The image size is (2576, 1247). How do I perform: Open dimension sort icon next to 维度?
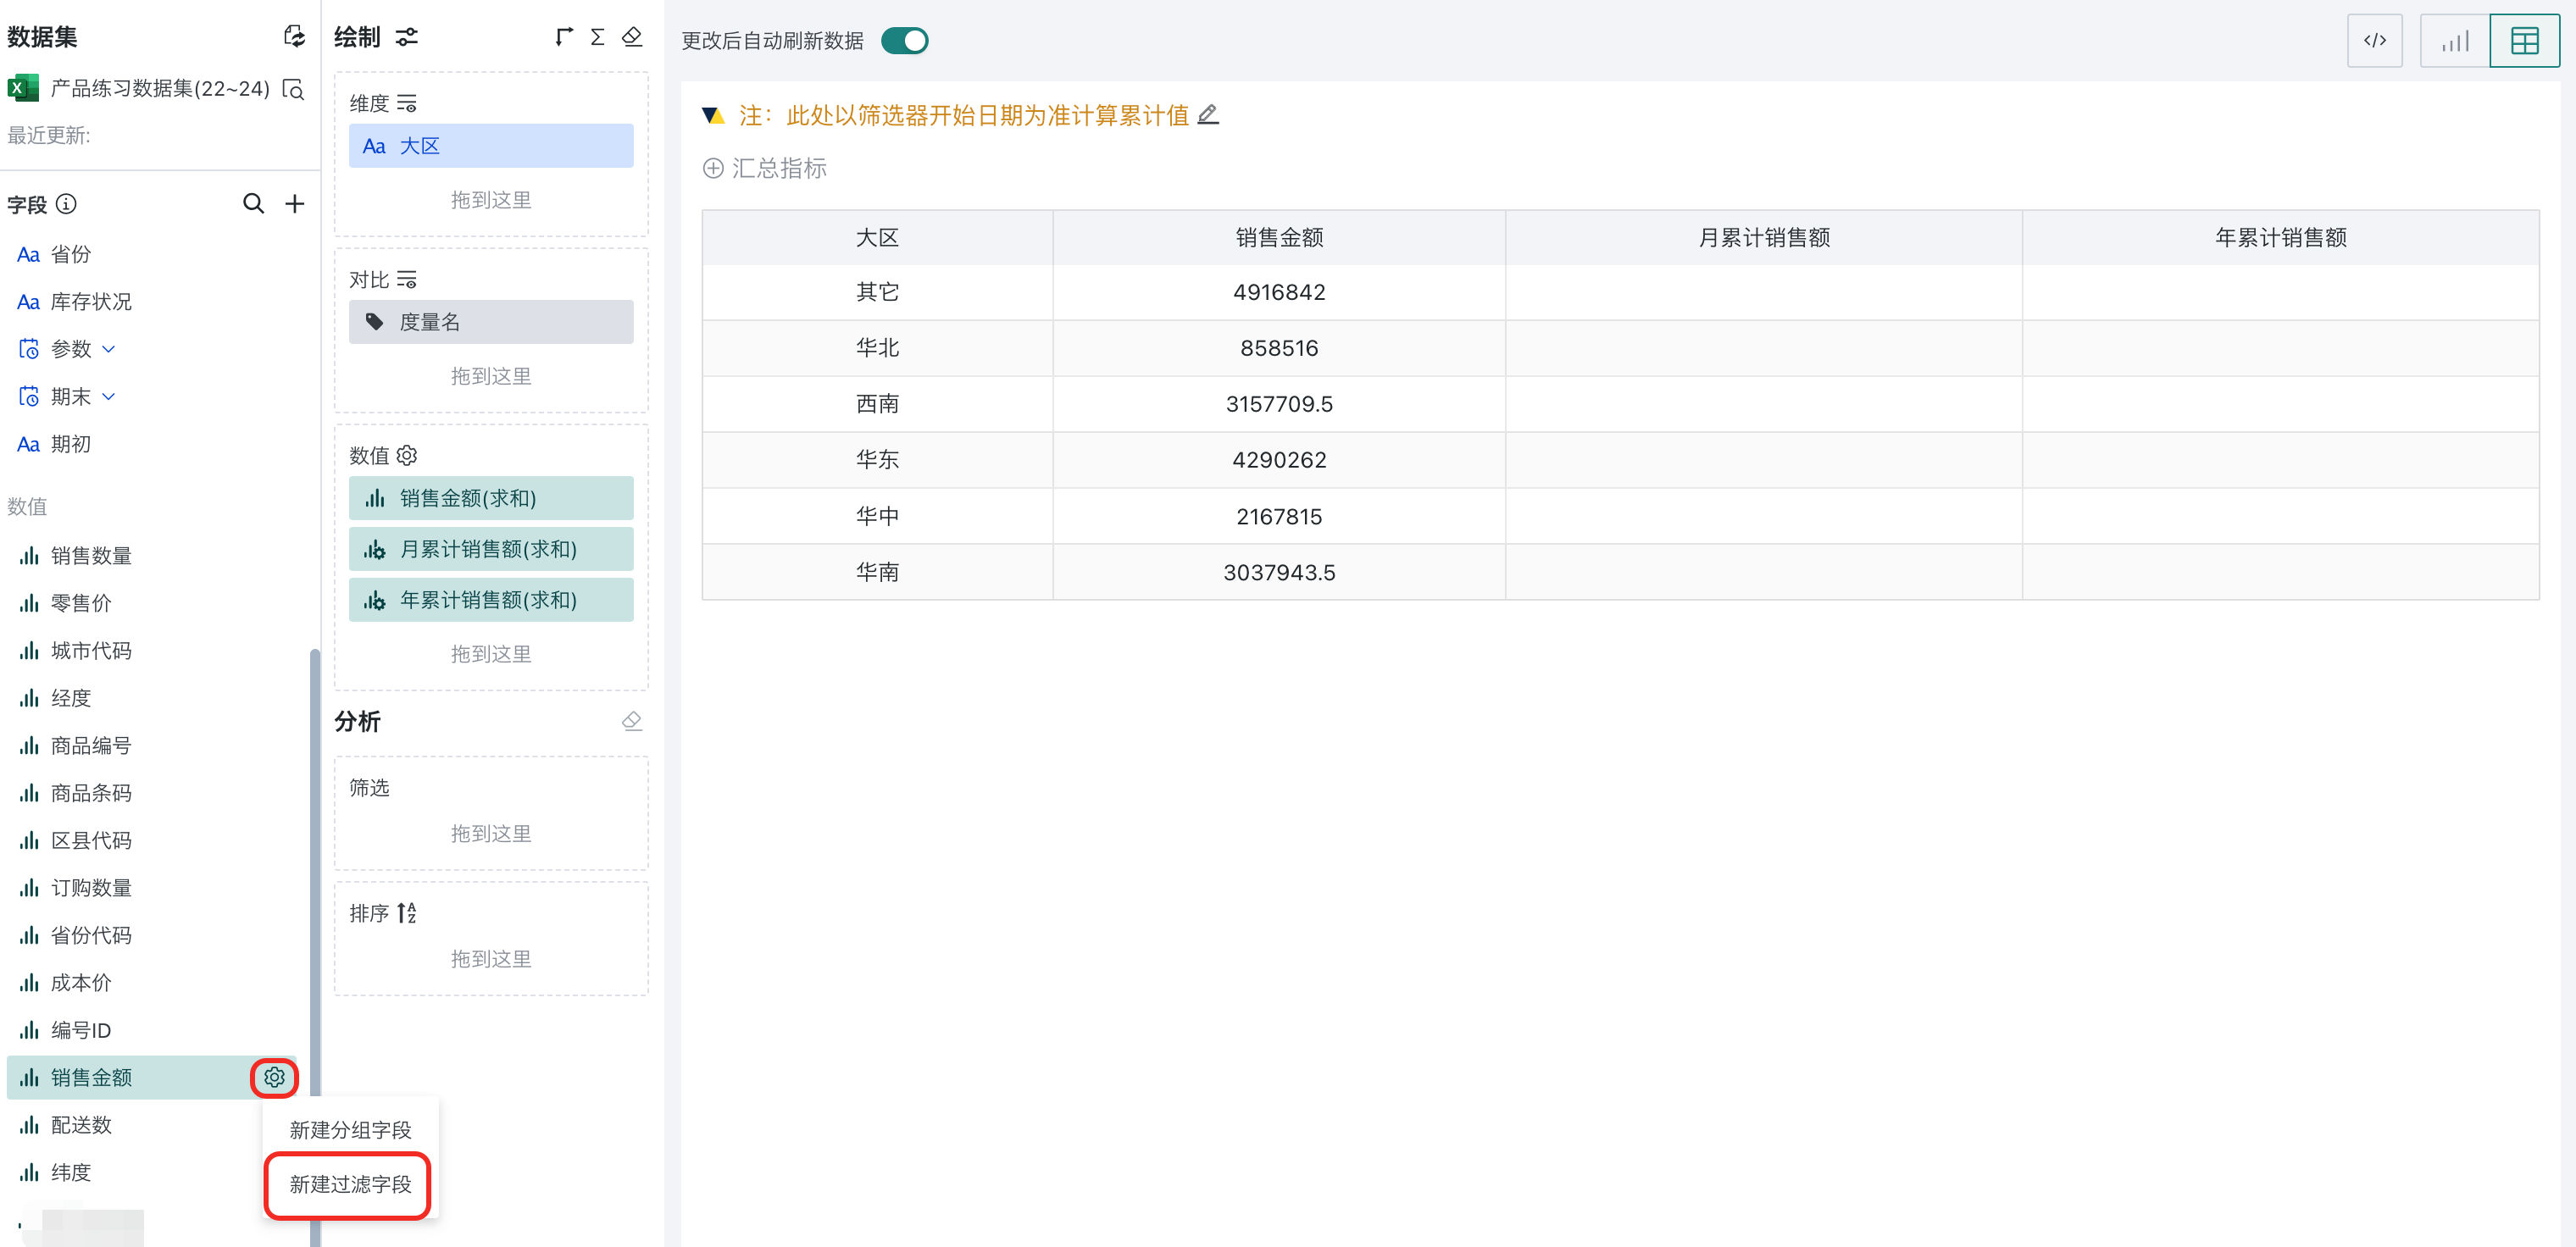pos(406,103)
